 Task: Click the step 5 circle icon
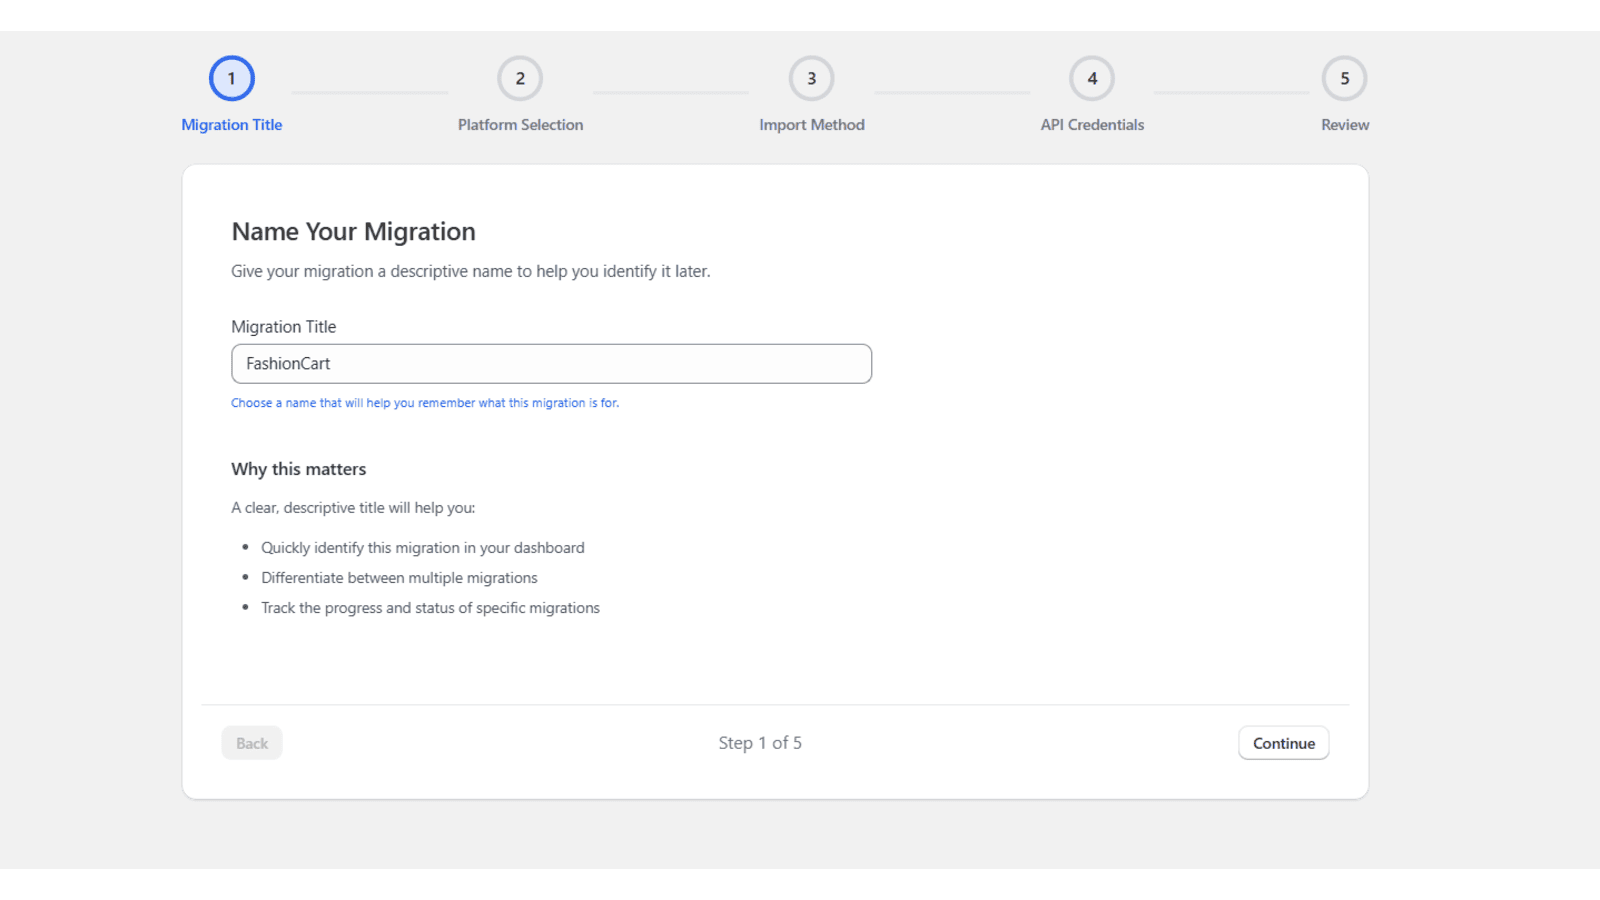[1344, 78]
